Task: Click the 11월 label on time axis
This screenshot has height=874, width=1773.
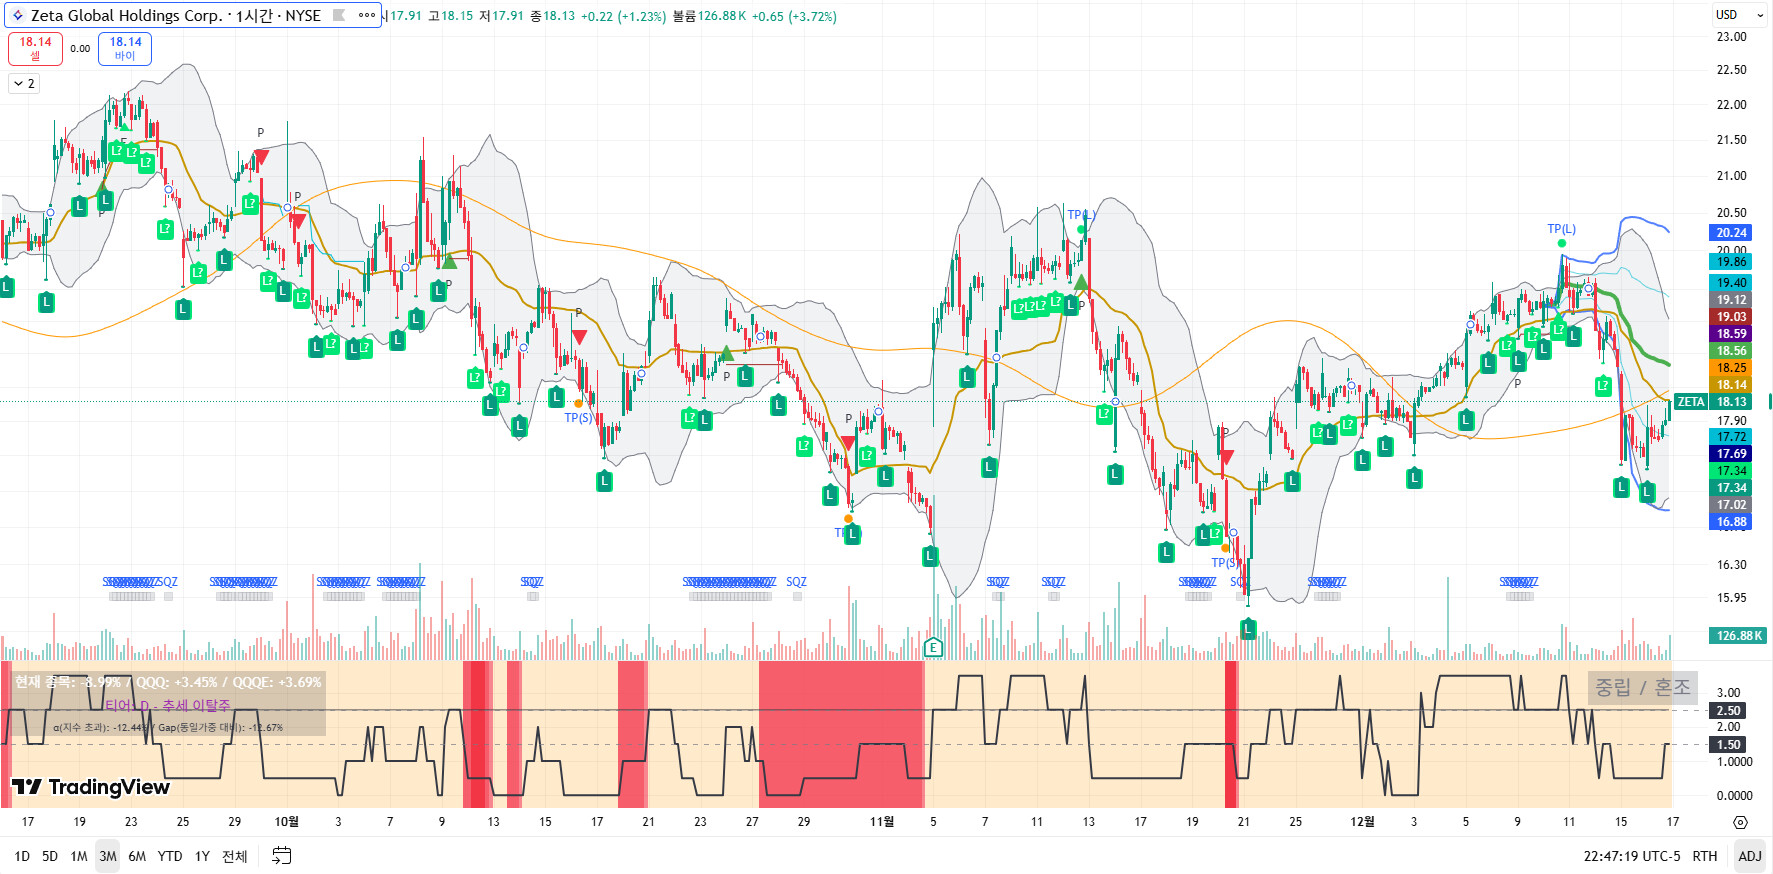Action: 881,822
